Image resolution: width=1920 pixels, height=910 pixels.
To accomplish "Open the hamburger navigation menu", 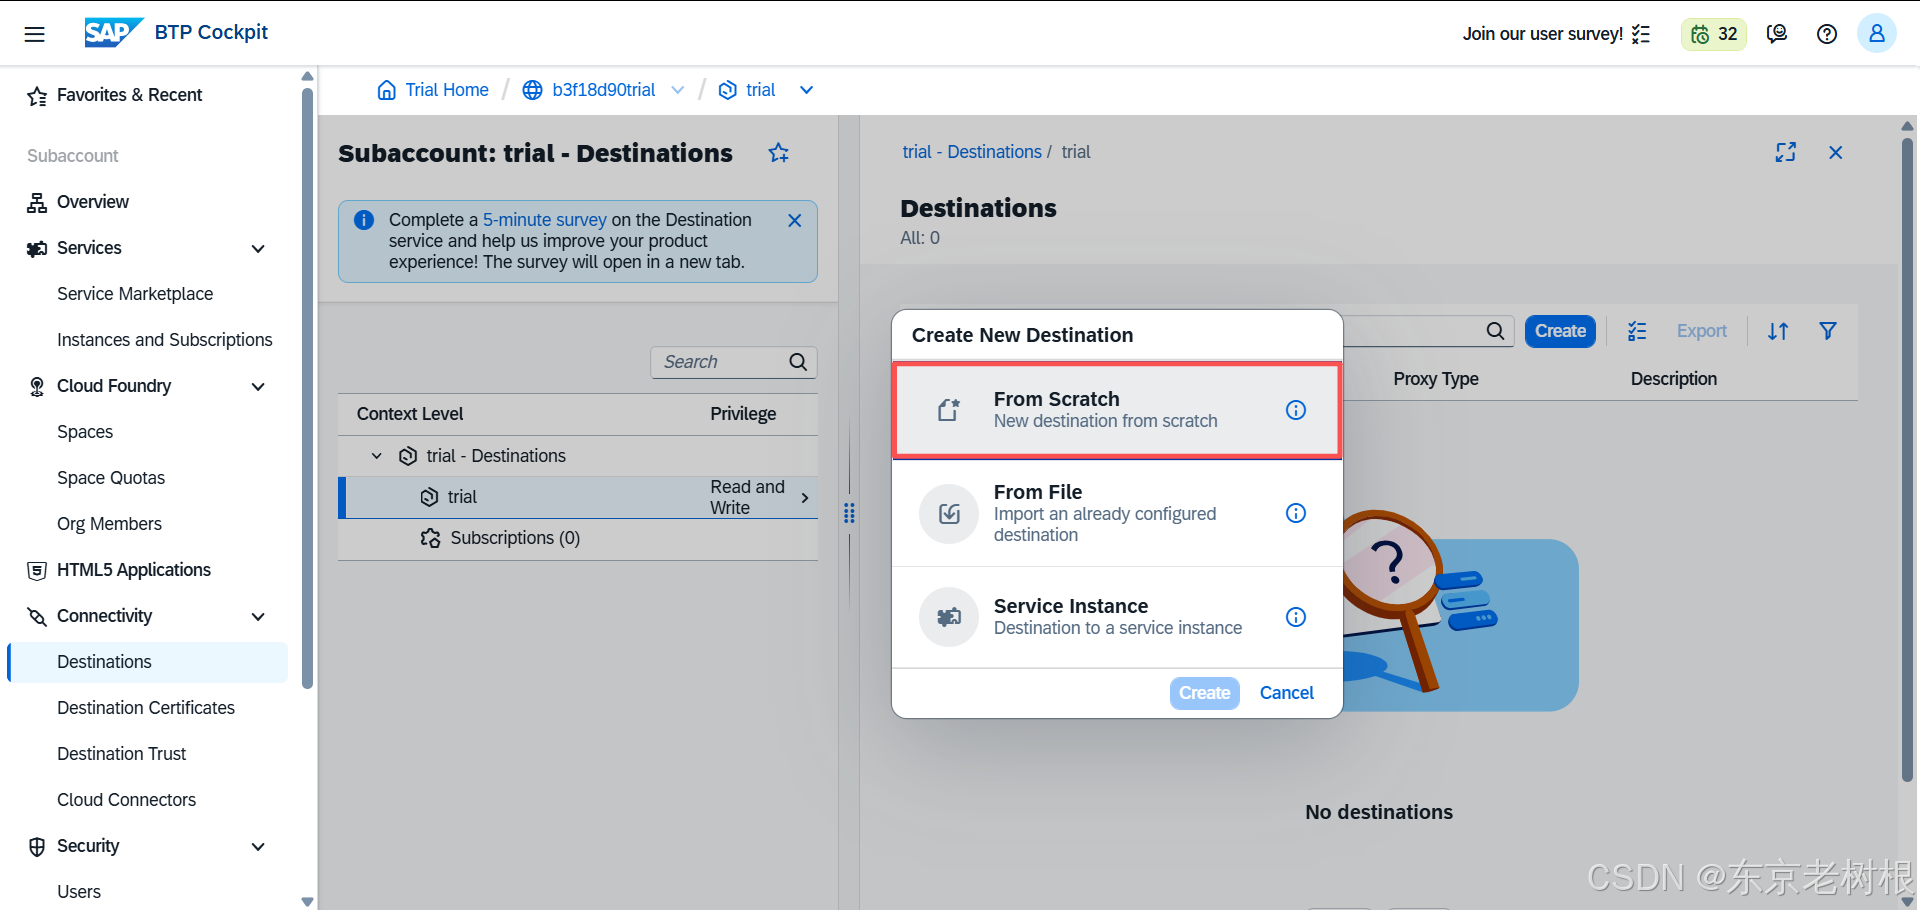I will (x=34, y=34).
